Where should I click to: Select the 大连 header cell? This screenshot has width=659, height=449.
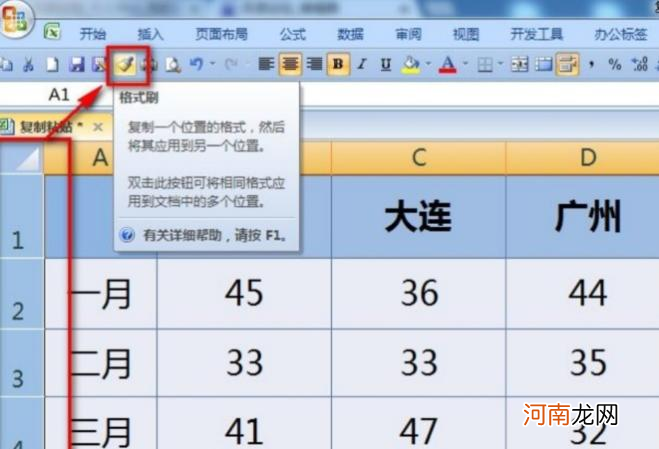point(419,217)
